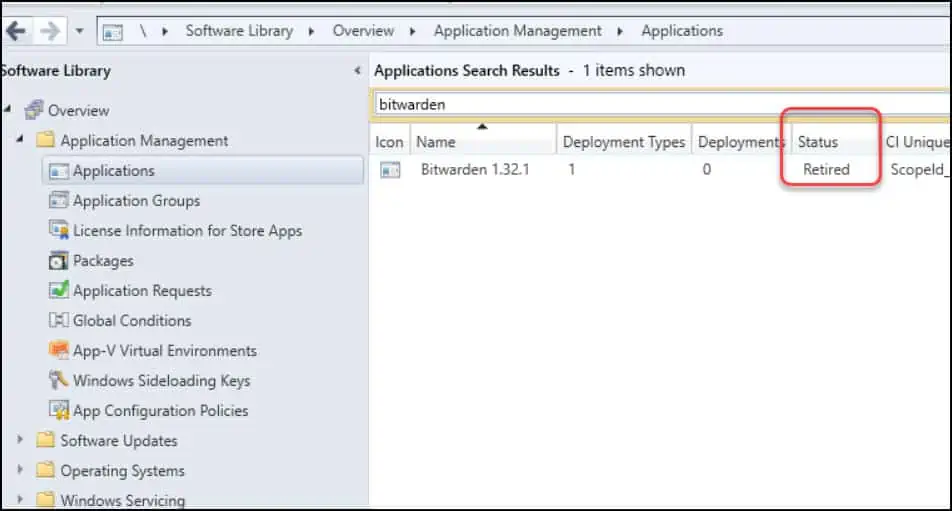Open Application Groups node
This screenshot has width=952, height=511.
(x=136, y=201)
